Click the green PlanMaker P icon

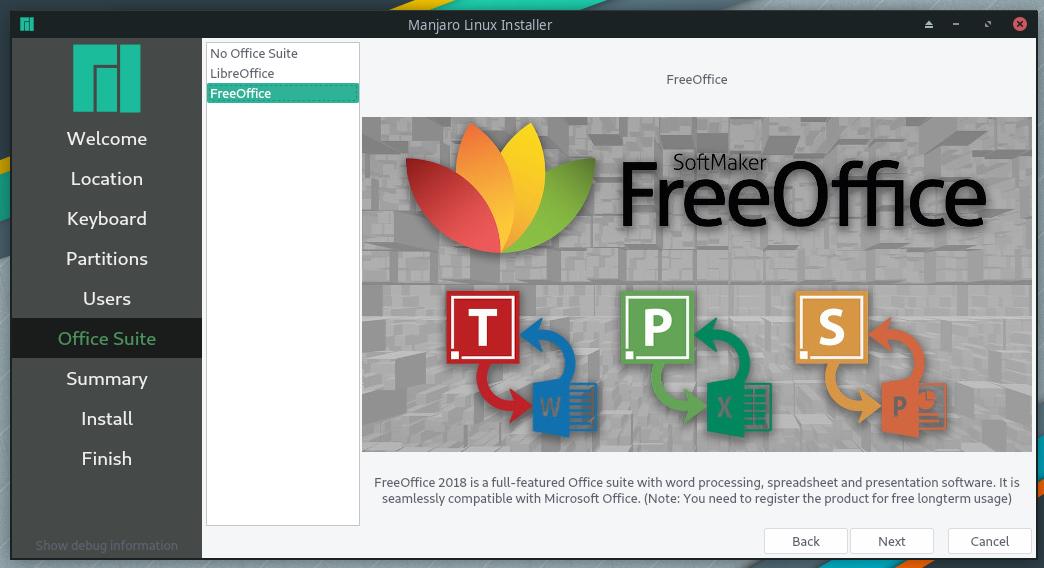(x=657, y=327)
